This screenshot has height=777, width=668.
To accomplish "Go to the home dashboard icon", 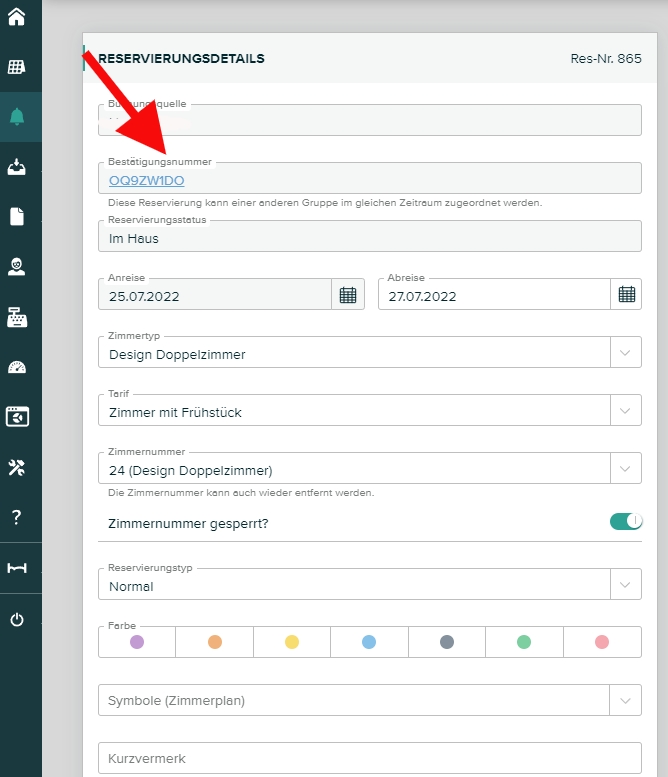I will (16, 17).
